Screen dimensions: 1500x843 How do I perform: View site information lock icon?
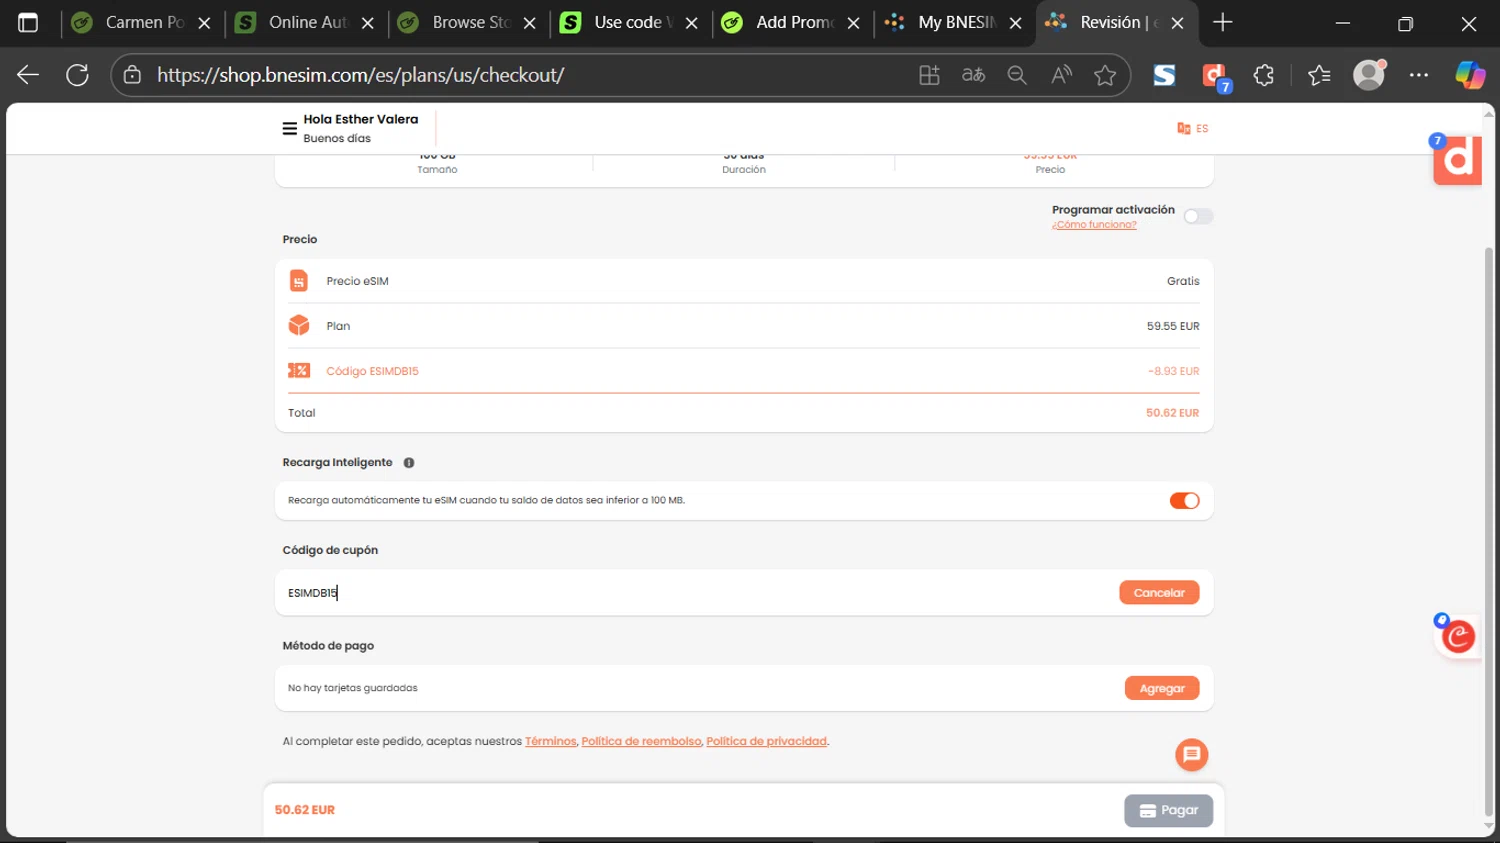click(x=132, y=75)
